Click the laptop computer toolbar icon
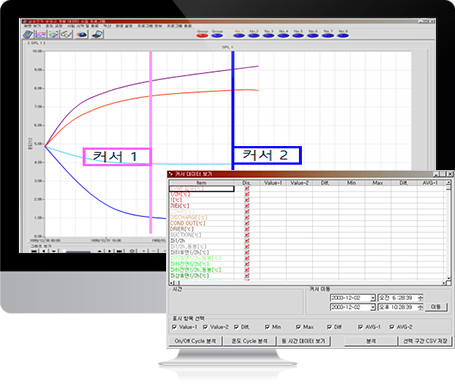The height and width of the screenshot is (385, 455). tap(97, 34)
